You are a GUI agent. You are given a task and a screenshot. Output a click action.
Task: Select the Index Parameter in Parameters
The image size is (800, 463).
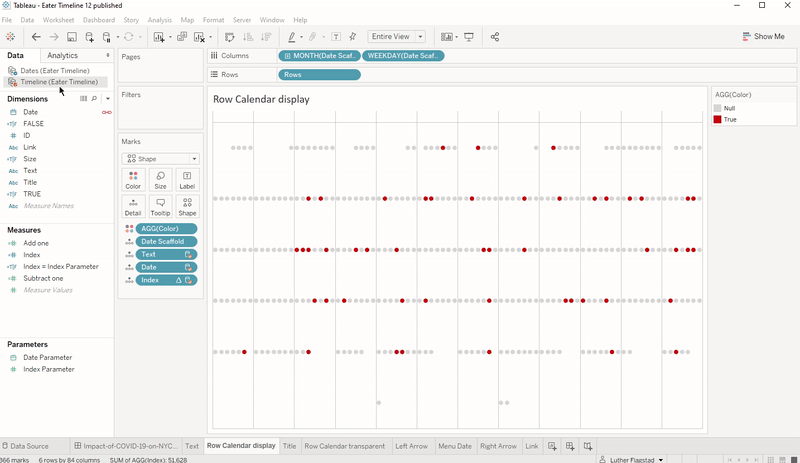point(49,369)
